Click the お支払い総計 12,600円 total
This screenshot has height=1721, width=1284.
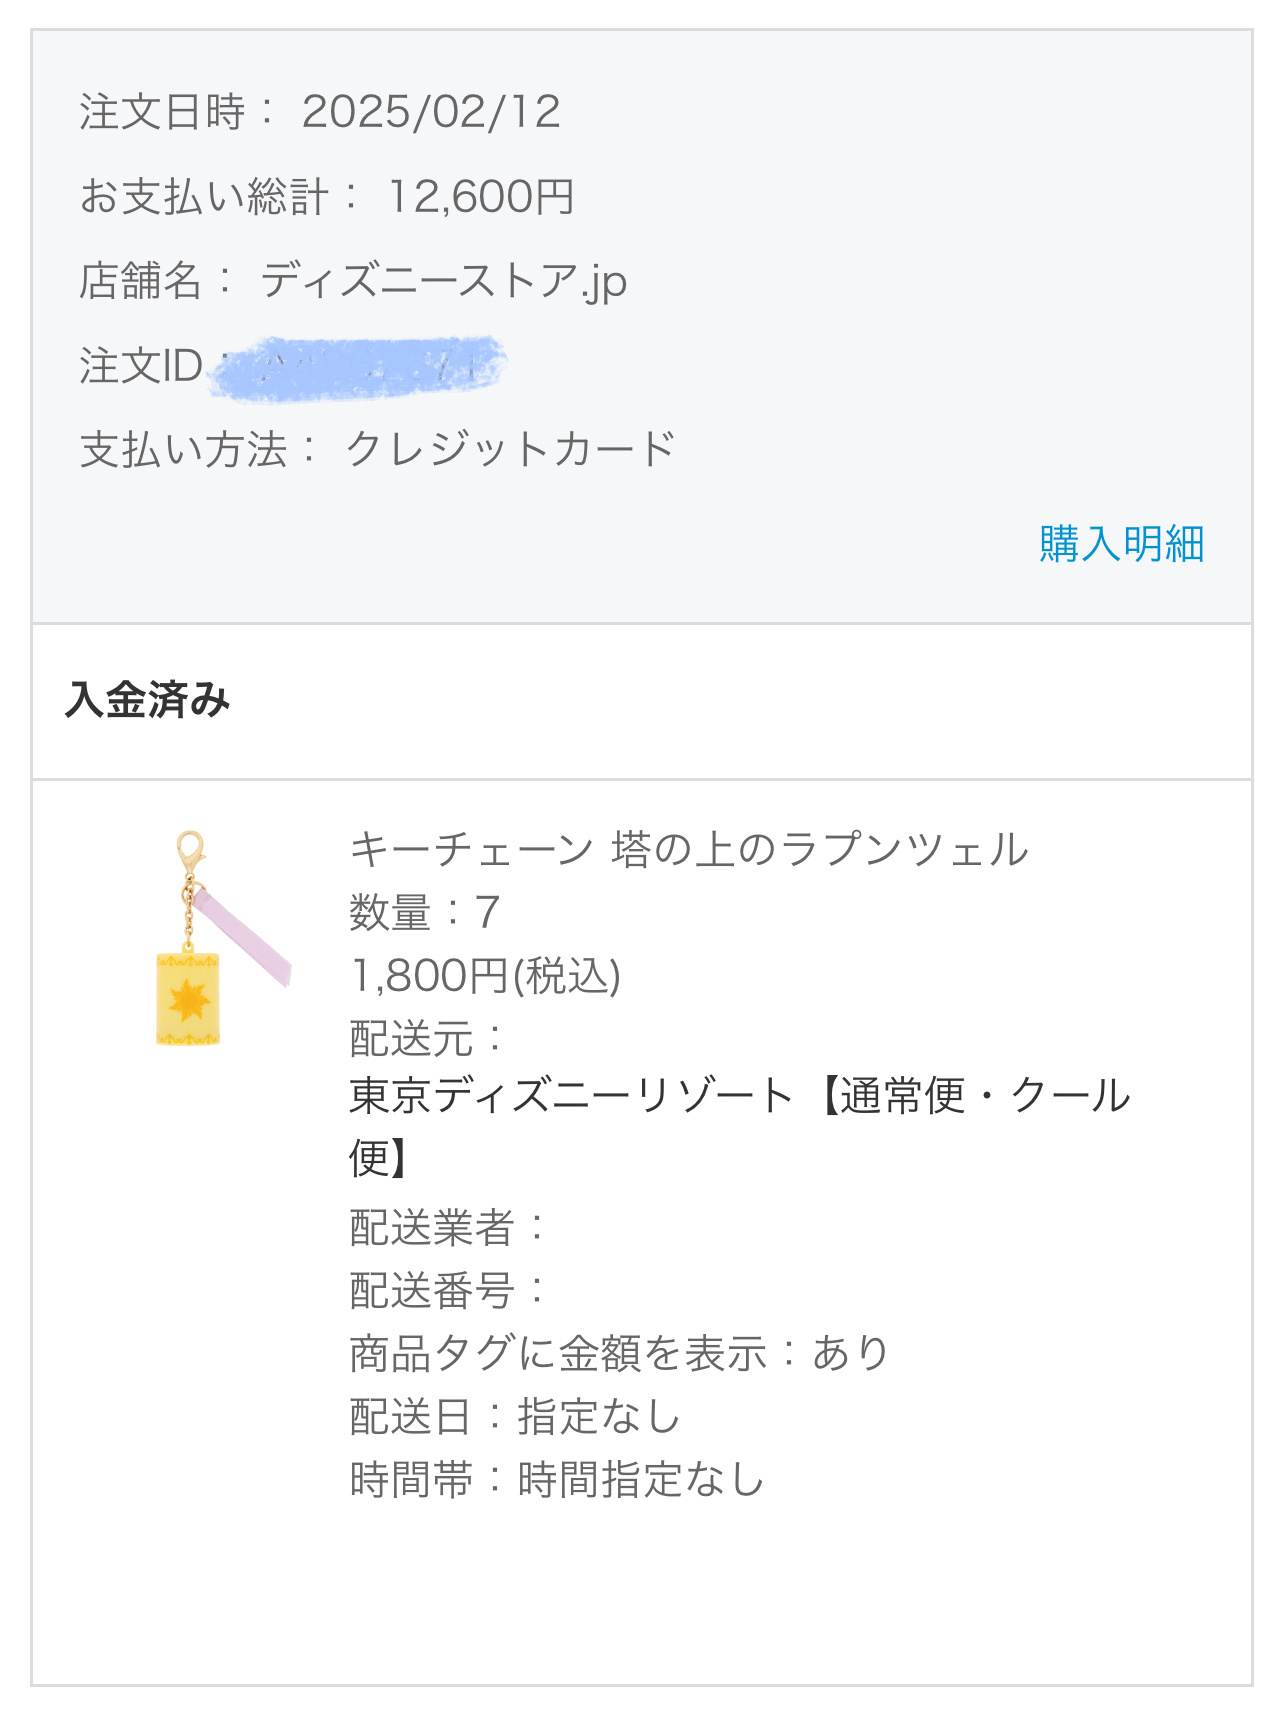tap(327, 197)
